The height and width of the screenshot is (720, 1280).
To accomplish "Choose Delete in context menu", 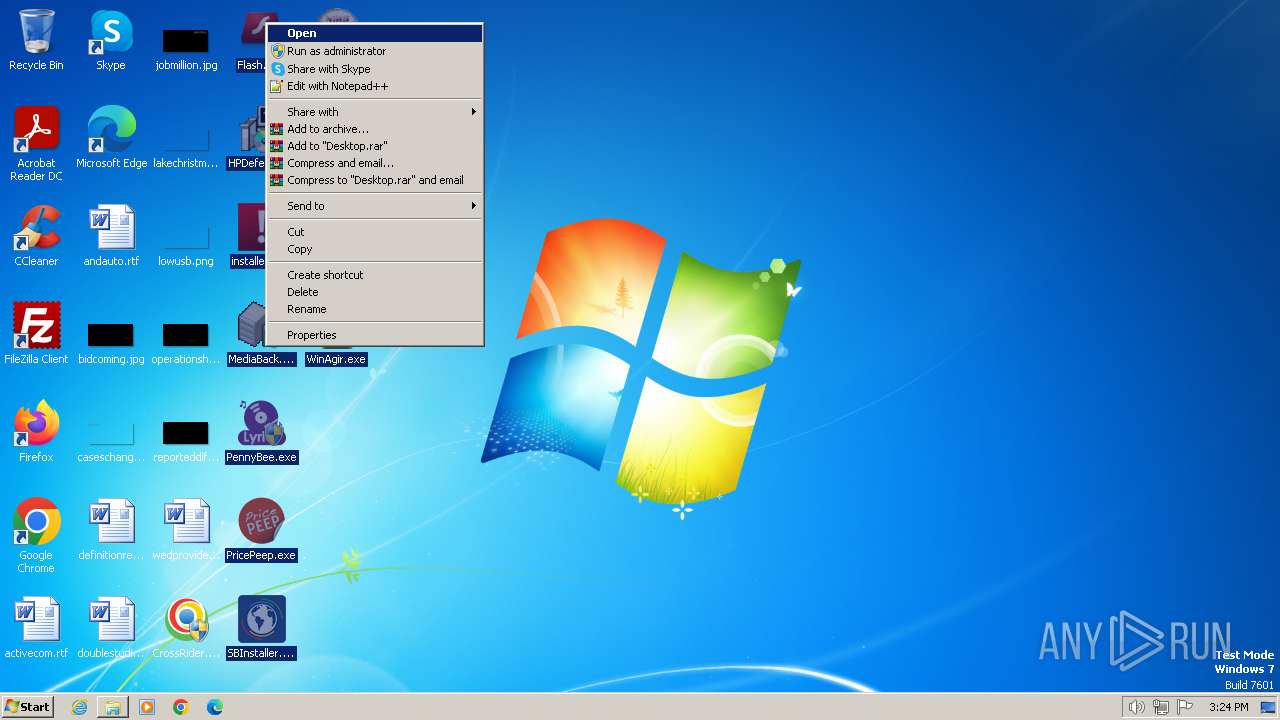I will tap(375, 292).
